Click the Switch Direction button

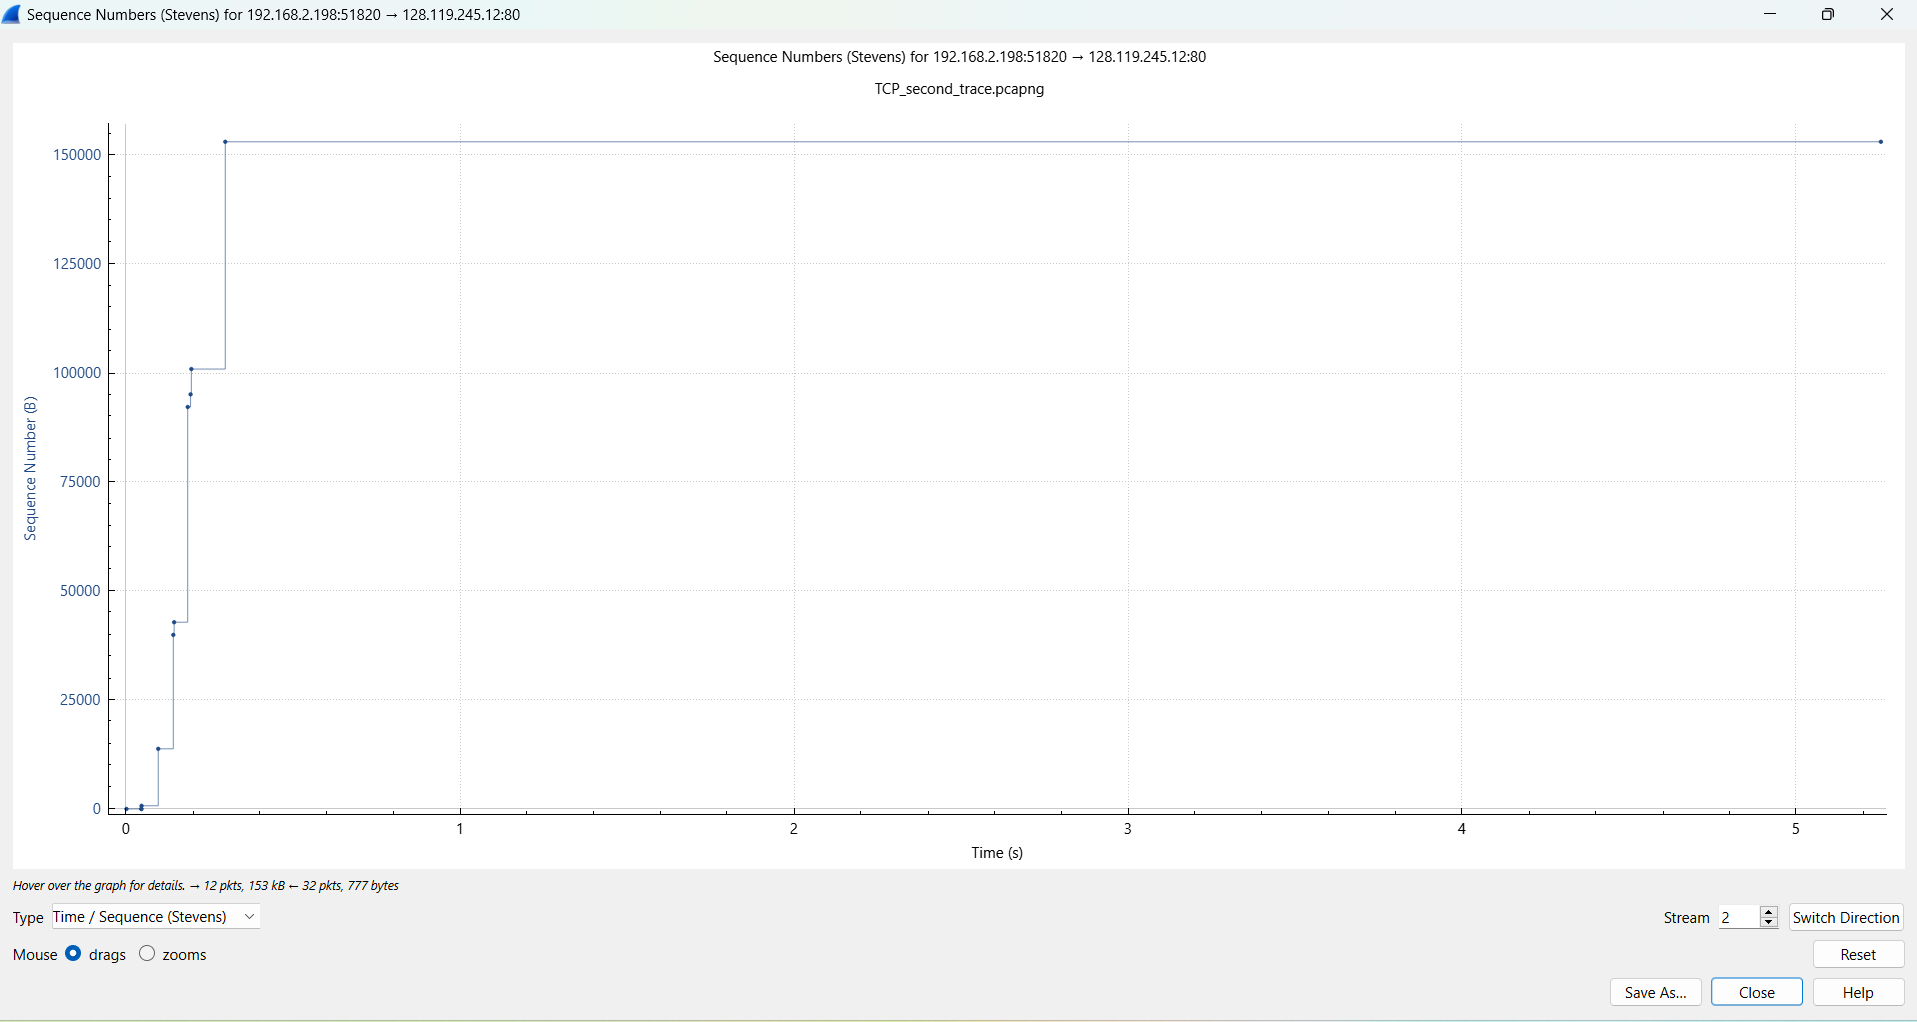[1846, 917]
